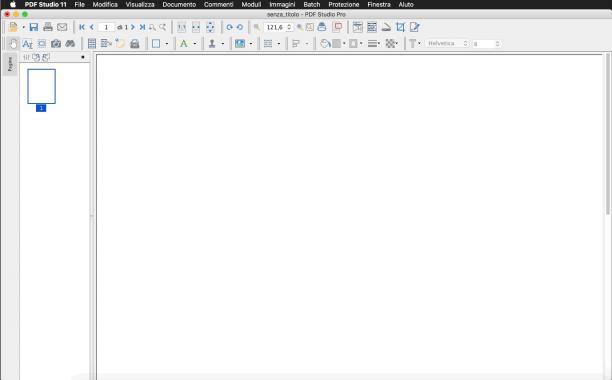Click the actual size 1:1 view icon
The image size is (612, 380).
181,27
